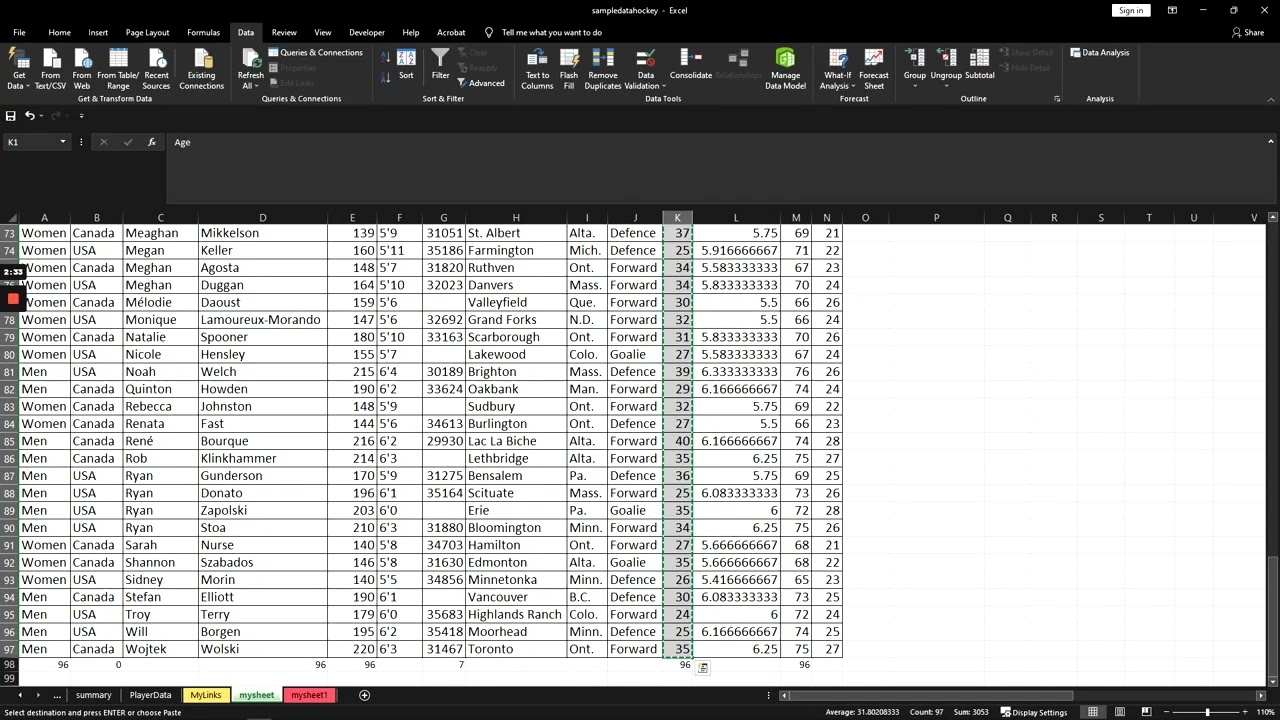This screenshot has width=1280, height=720.
Task: Open the Page Layout tab
Action: click(x=147, y=32)
